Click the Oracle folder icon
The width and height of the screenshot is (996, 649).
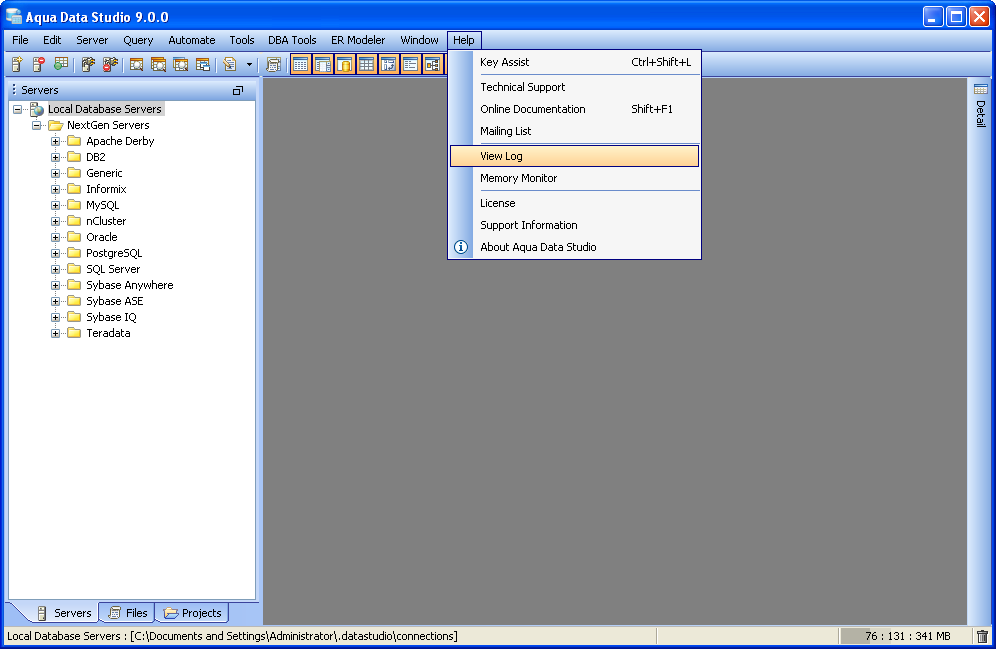(x=74, y=237)
